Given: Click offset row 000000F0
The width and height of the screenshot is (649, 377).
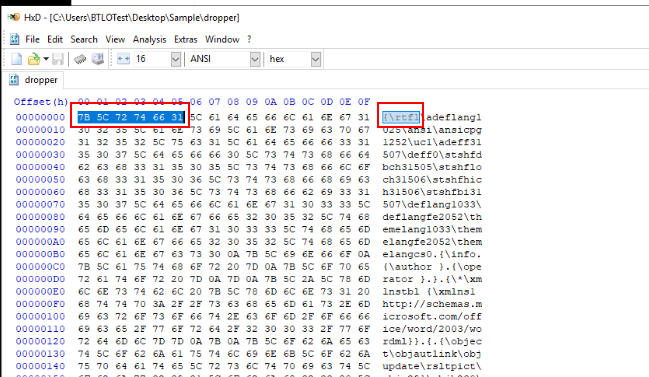Looking at the screenshot, I should [x=41, y=304].
